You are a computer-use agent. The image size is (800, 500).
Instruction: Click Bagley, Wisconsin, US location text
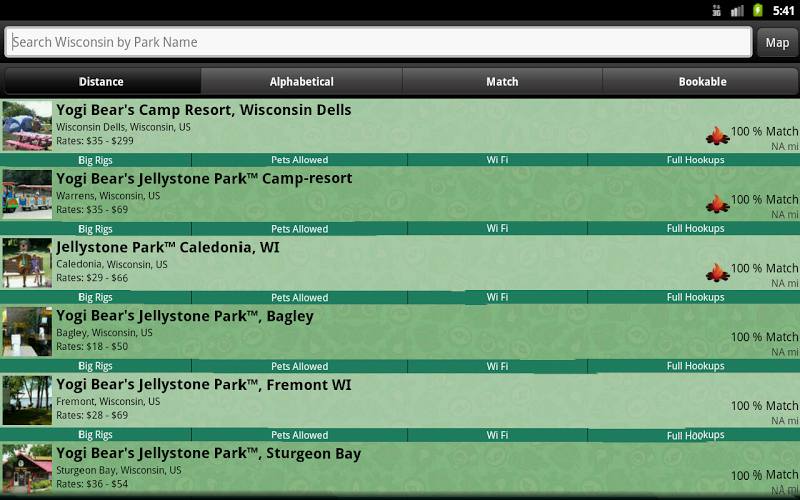pos(104,333)
